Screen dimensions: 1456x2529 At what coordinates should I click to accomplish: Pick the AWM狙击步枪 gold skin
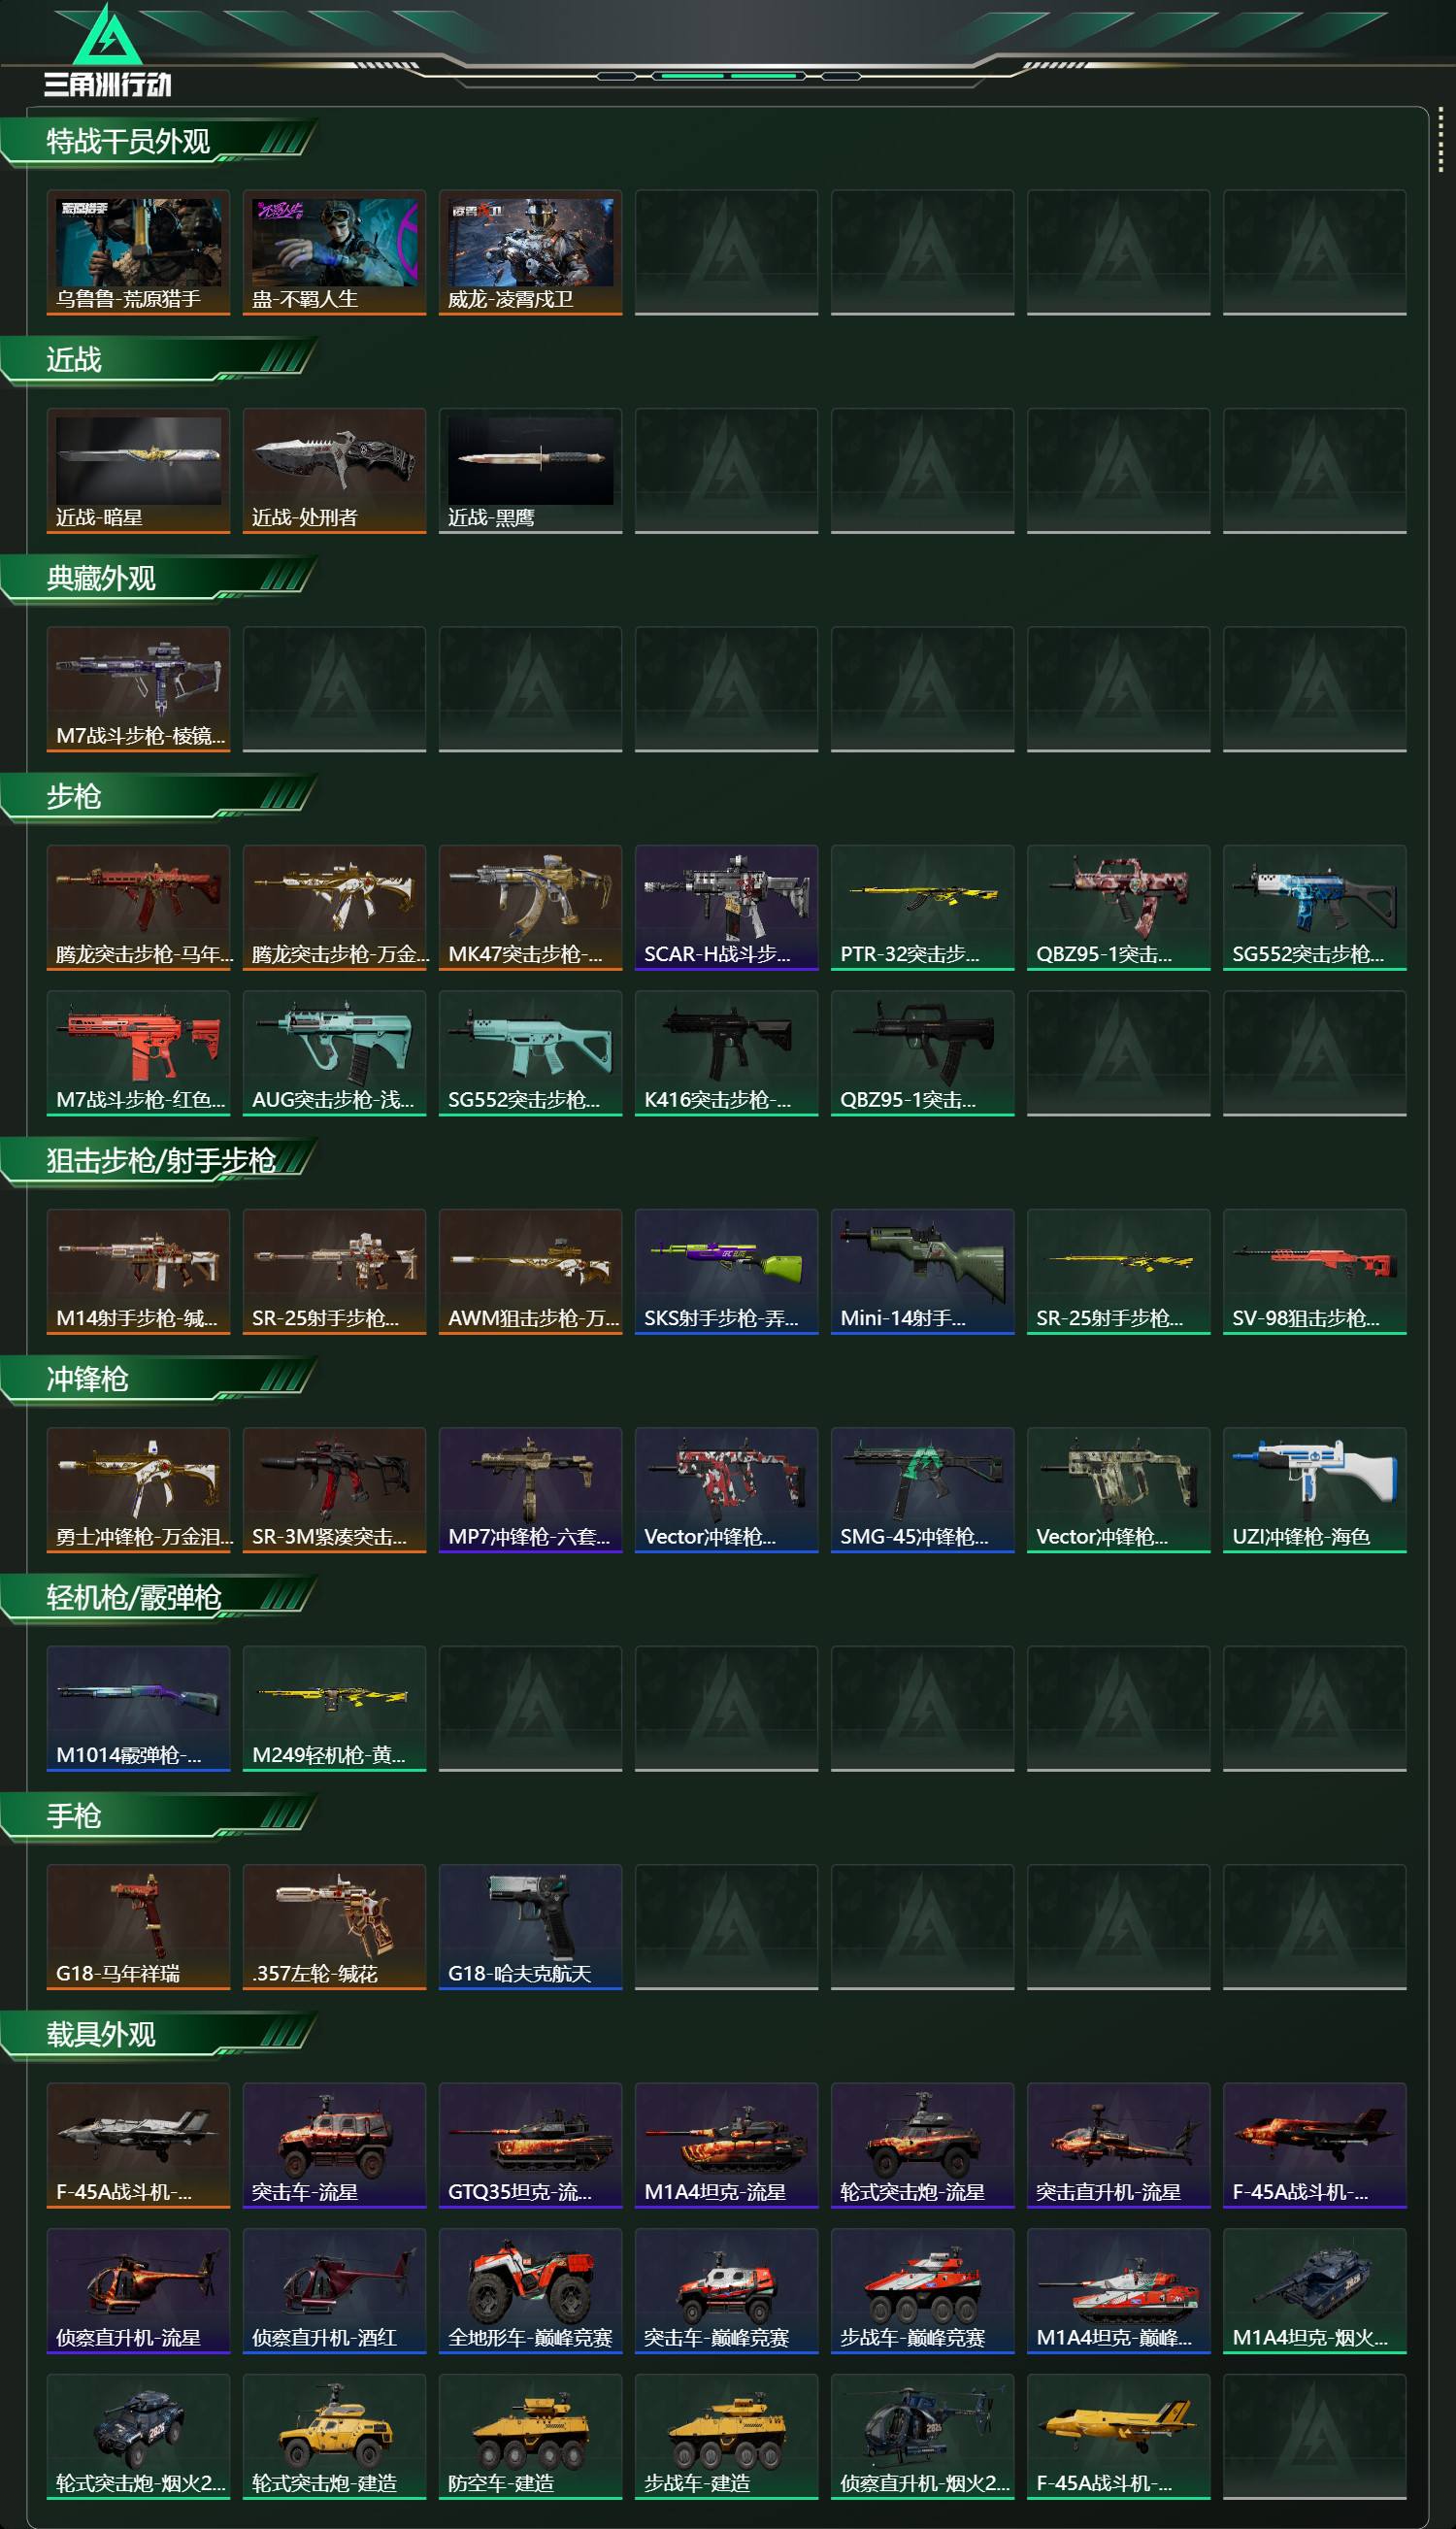530,1271
